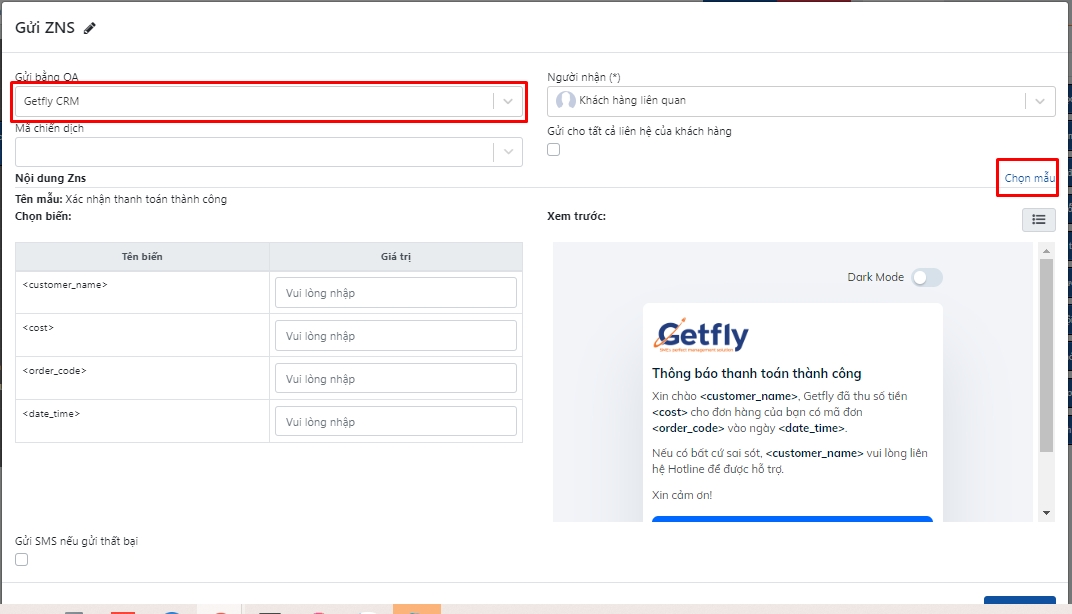Click the customer_name value input field
The height and width of the screenshot is (614, 1072).
[395, 293]
